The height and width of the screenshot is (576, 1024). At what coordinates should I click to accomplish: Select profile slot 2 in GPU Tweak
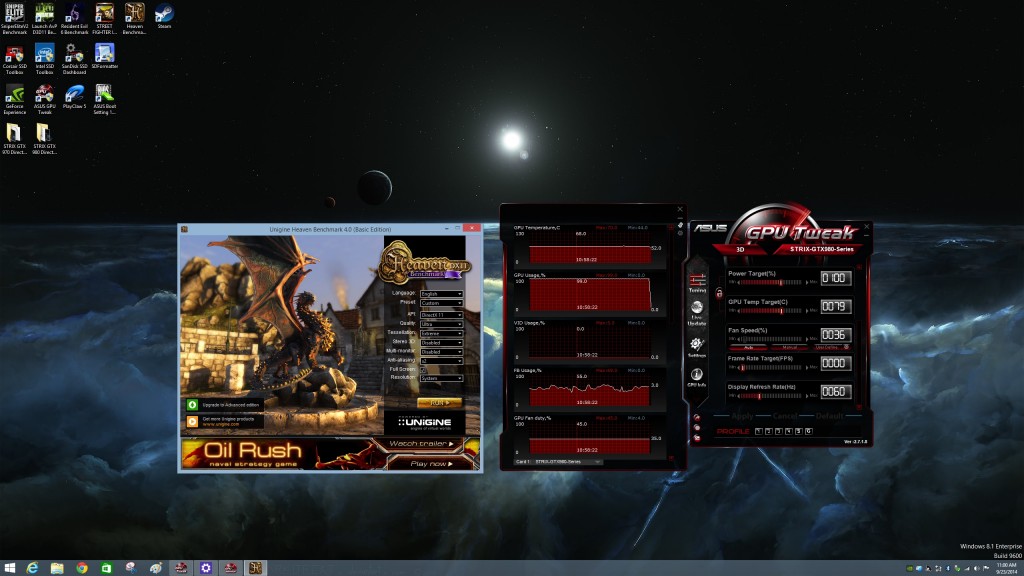[768, 432]
